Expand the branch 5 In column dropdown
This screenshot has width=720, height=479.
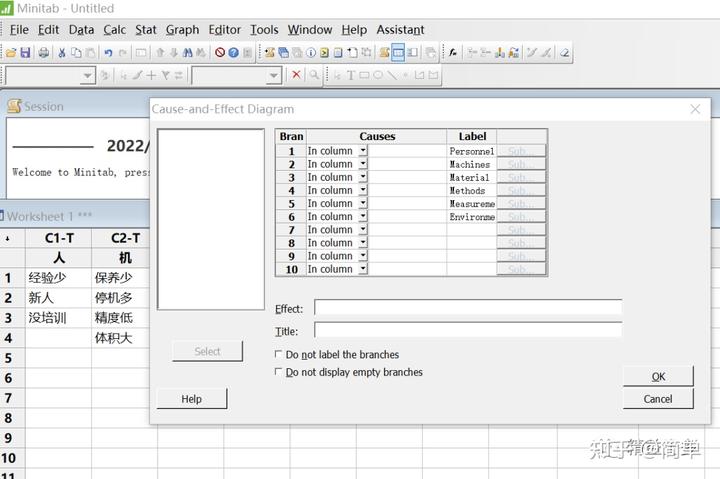point(363,203)
